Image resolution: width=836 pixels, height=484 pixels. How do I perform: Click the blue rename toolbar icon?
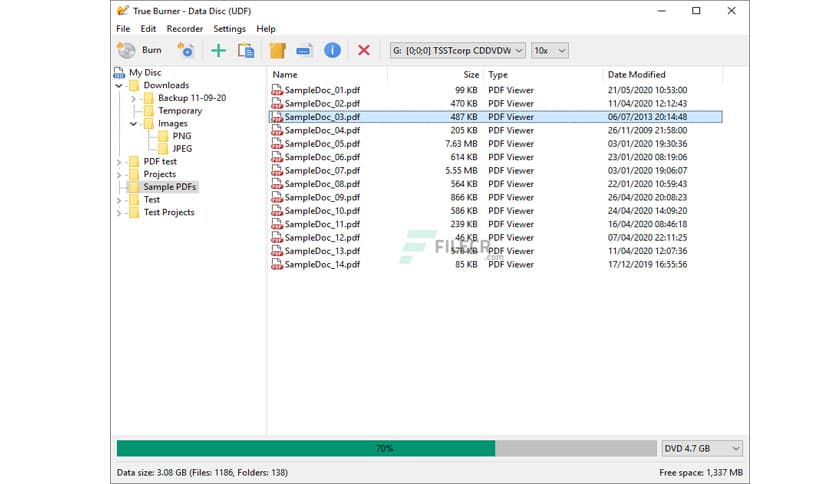tap(304, 50)
